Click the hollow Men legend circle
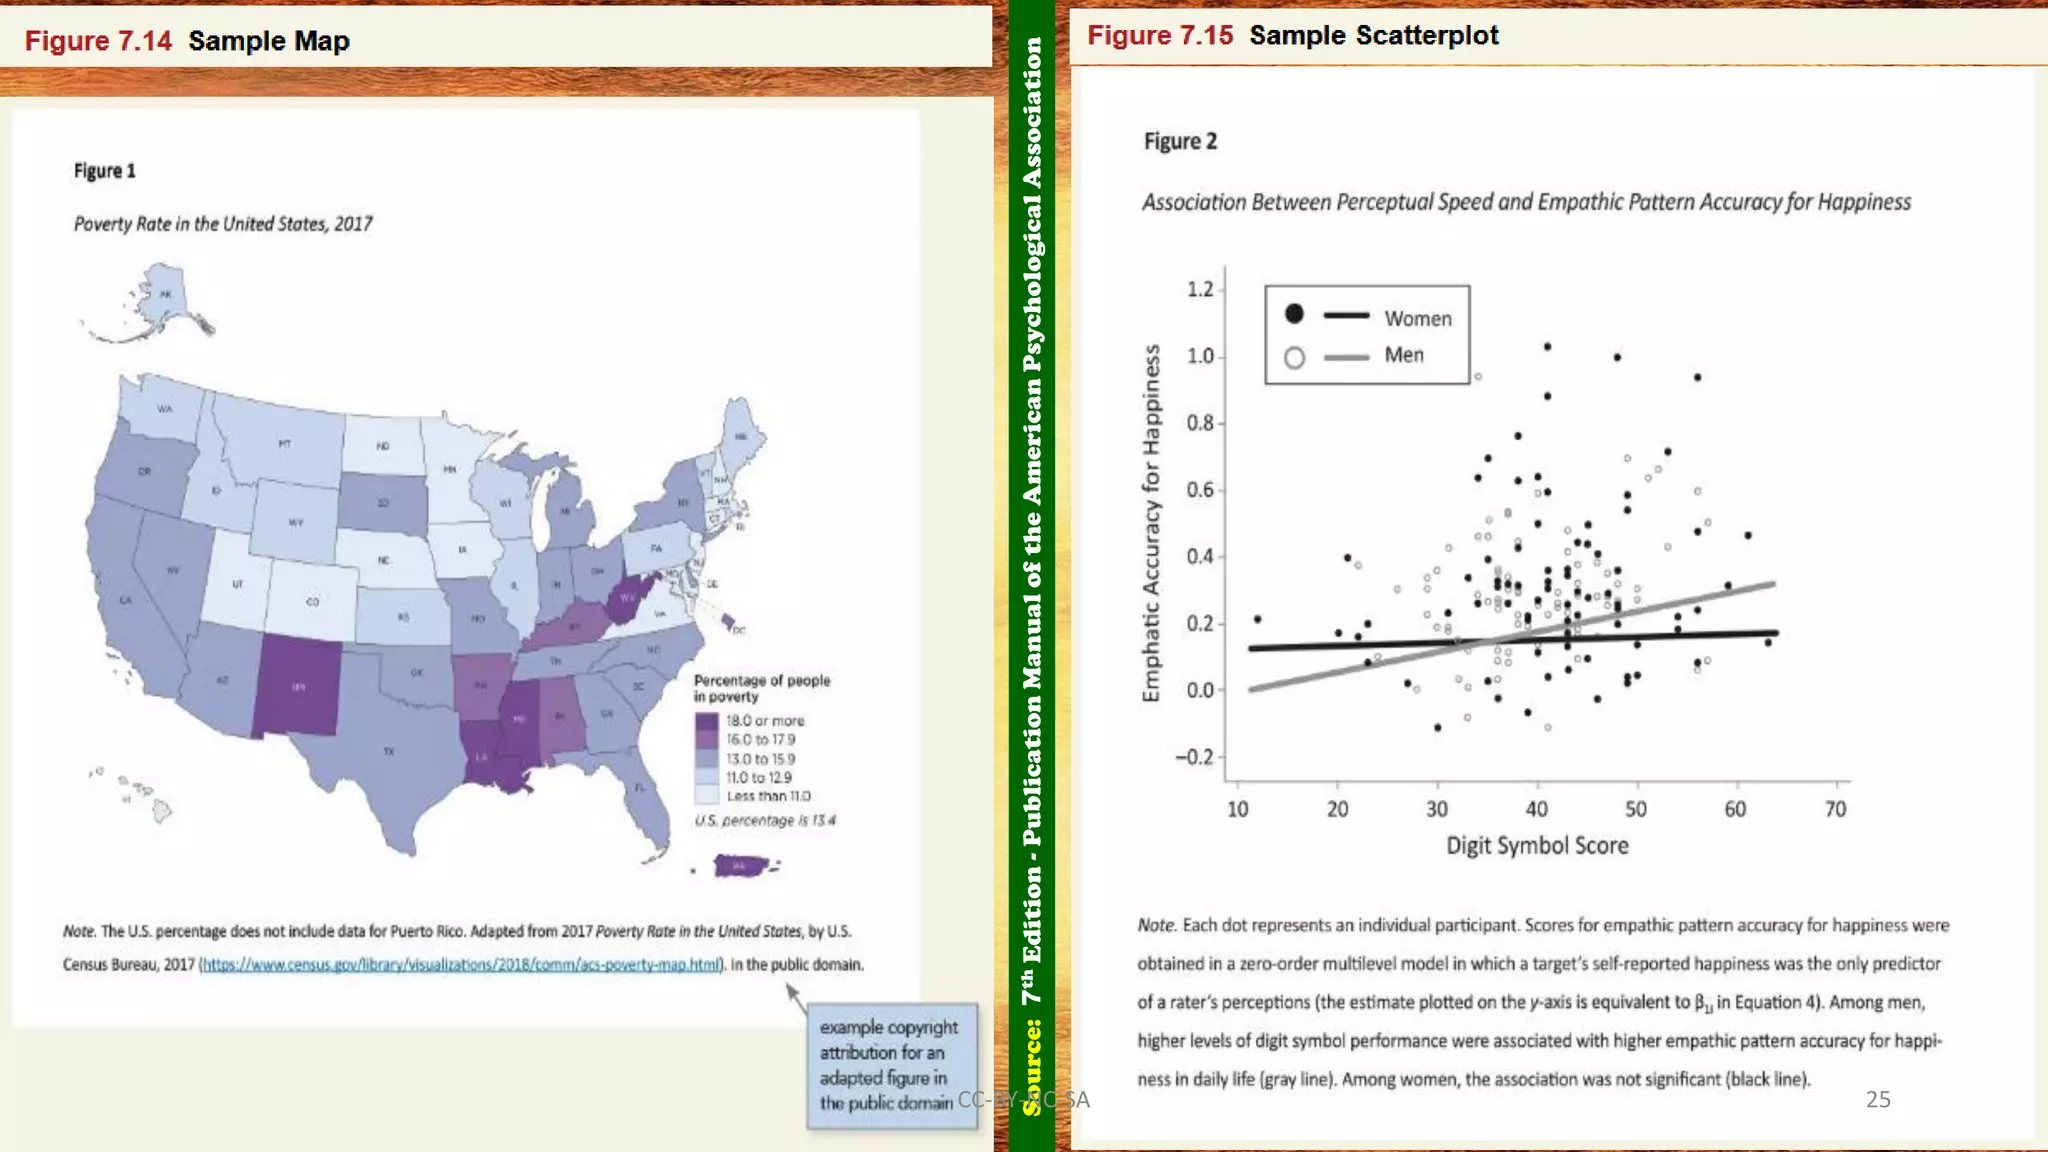2048x1152 pixels. [1294, 357]
